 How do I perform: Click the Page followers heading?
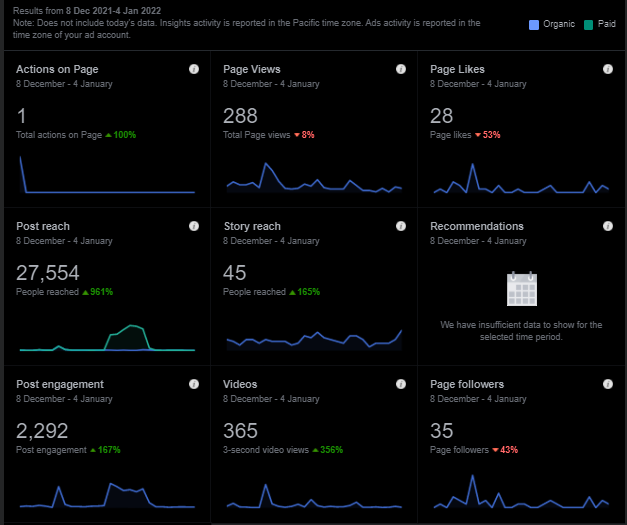[467, 384]
